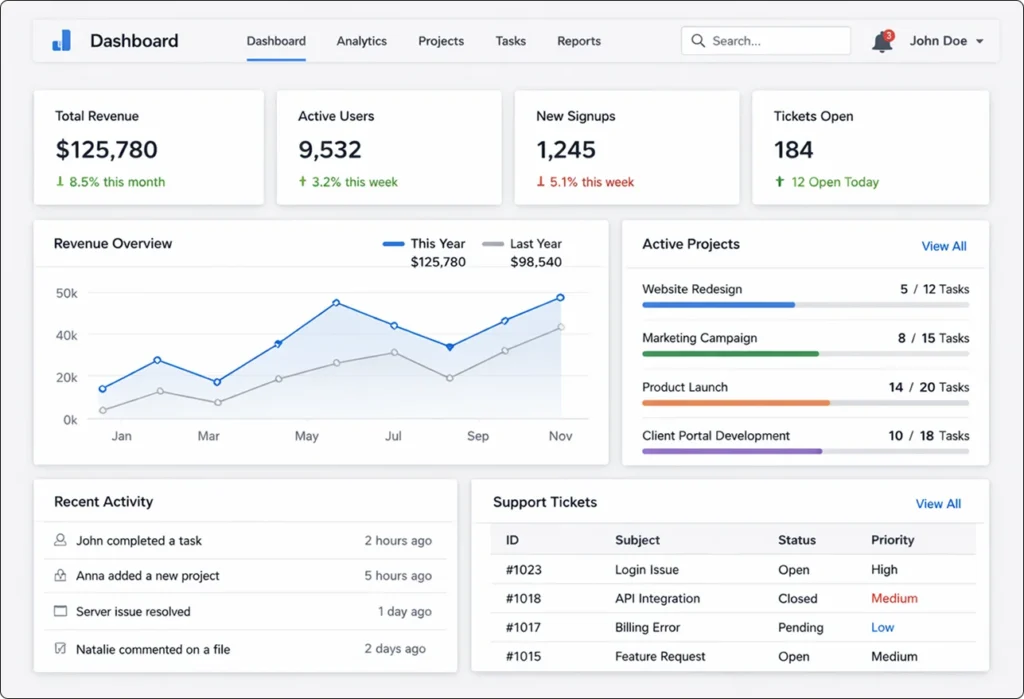The height and width of the screenshot is (699, 1024).
Task: Click icon beside Anna added a new project
Action: tap(60, 576)
